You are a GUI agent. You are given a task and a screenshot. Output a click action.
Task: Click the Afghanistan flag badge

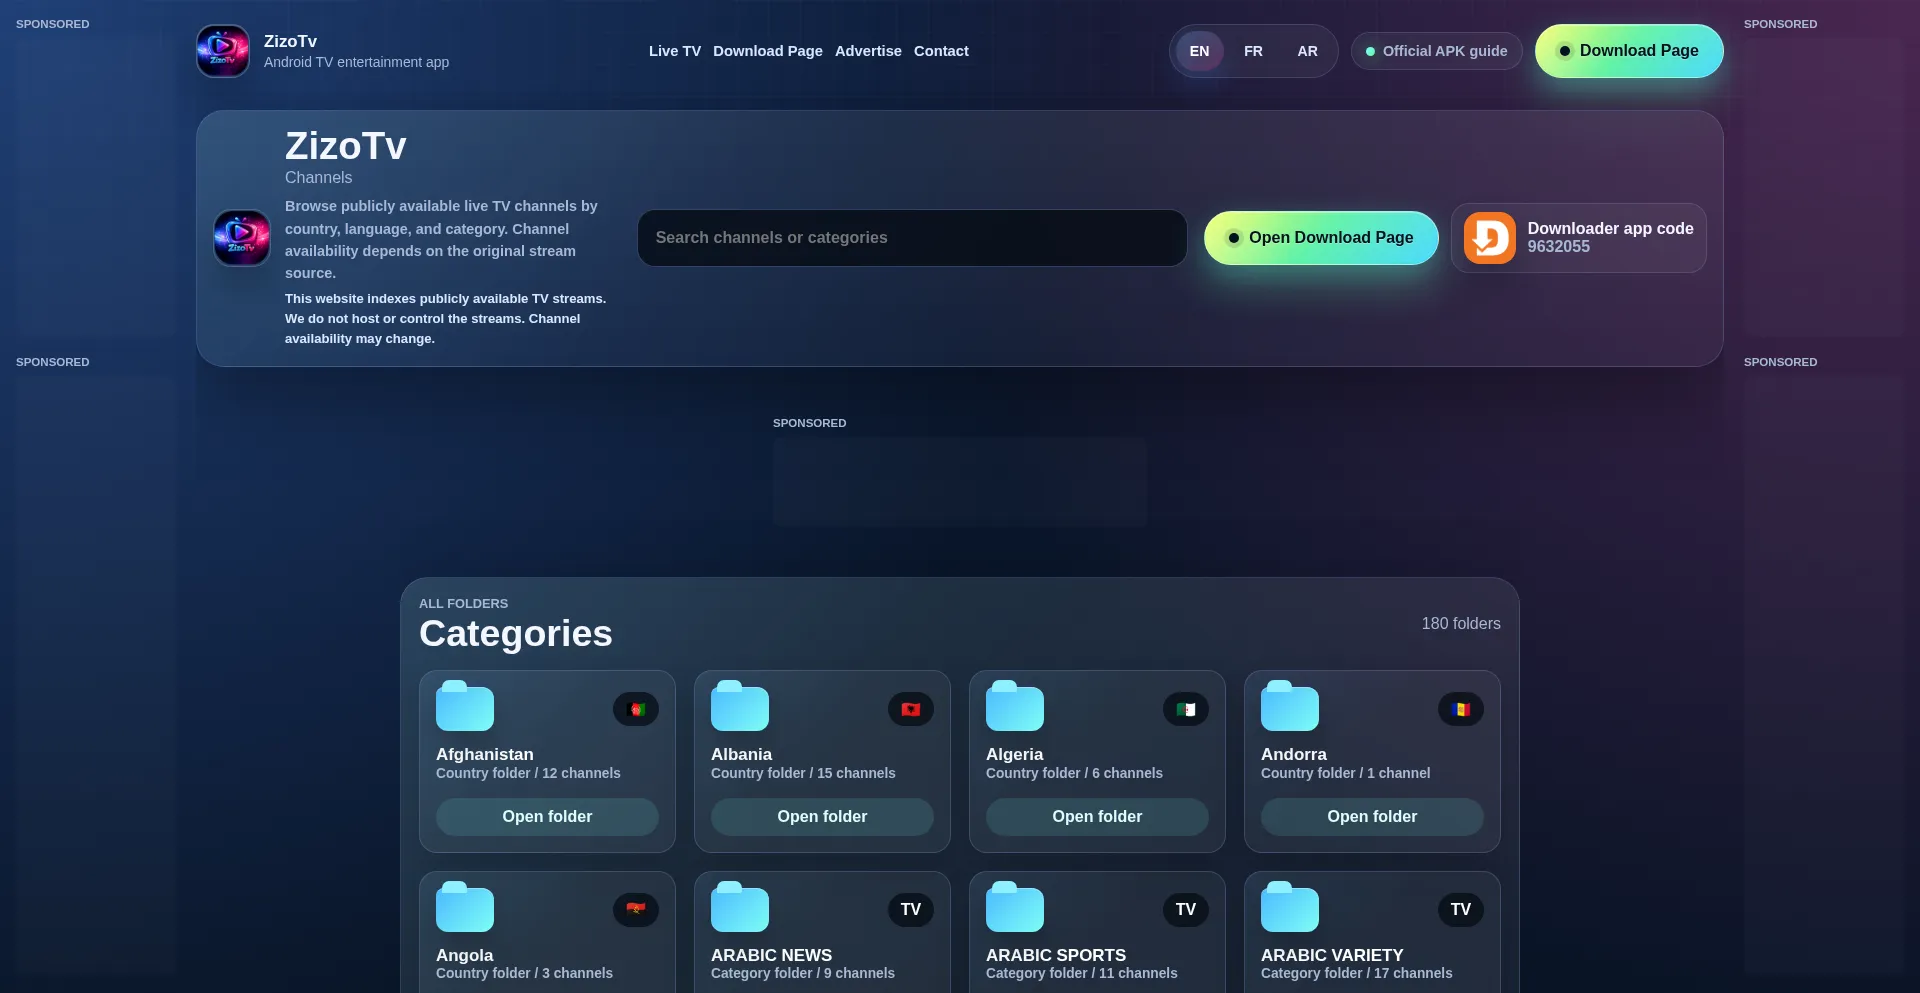tap(636, 709)
